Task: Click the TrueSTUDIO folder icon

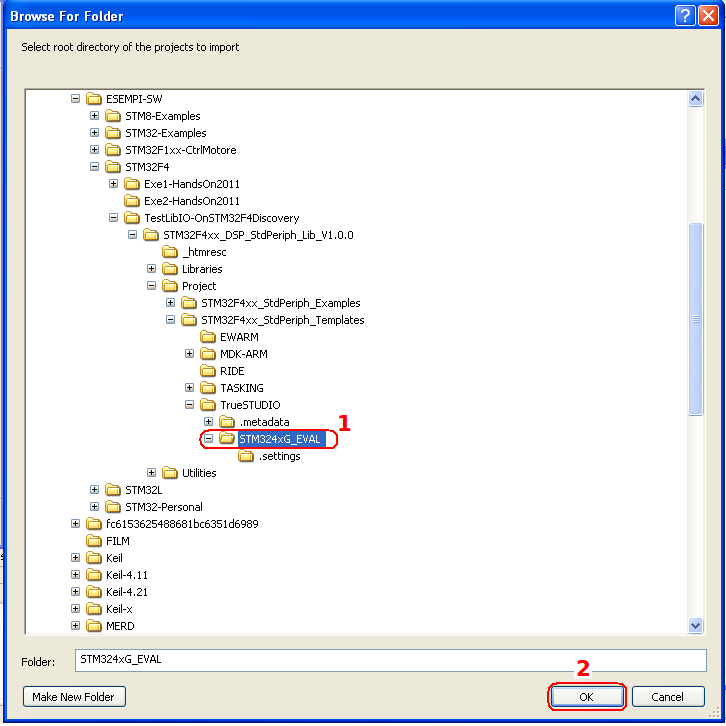Action: [208, 405]
